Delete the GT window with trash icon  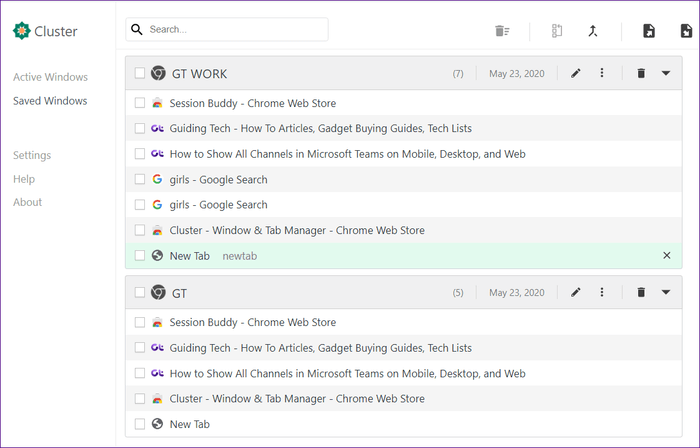(x=641, y=292)
